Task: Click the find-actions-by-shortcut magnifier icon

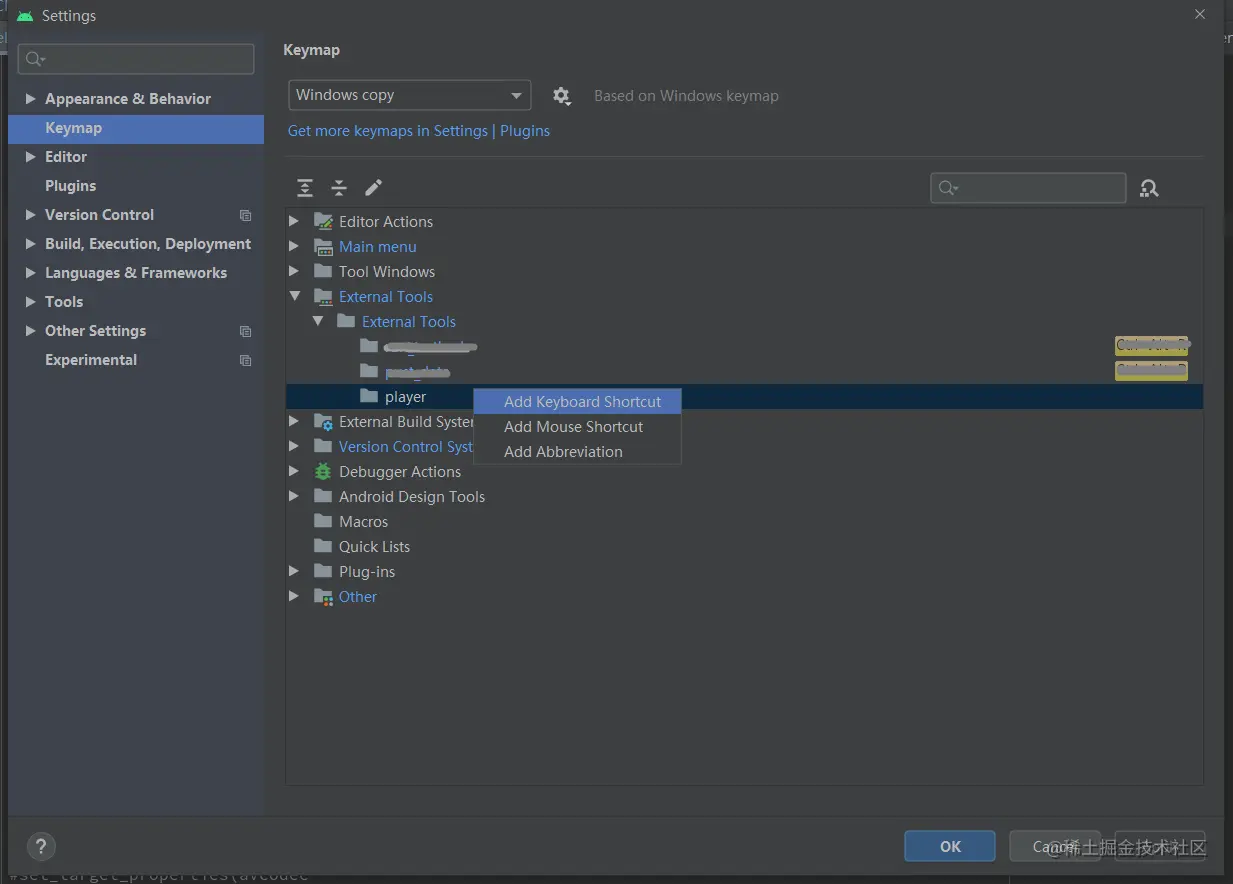Action: coord(1149,187)
